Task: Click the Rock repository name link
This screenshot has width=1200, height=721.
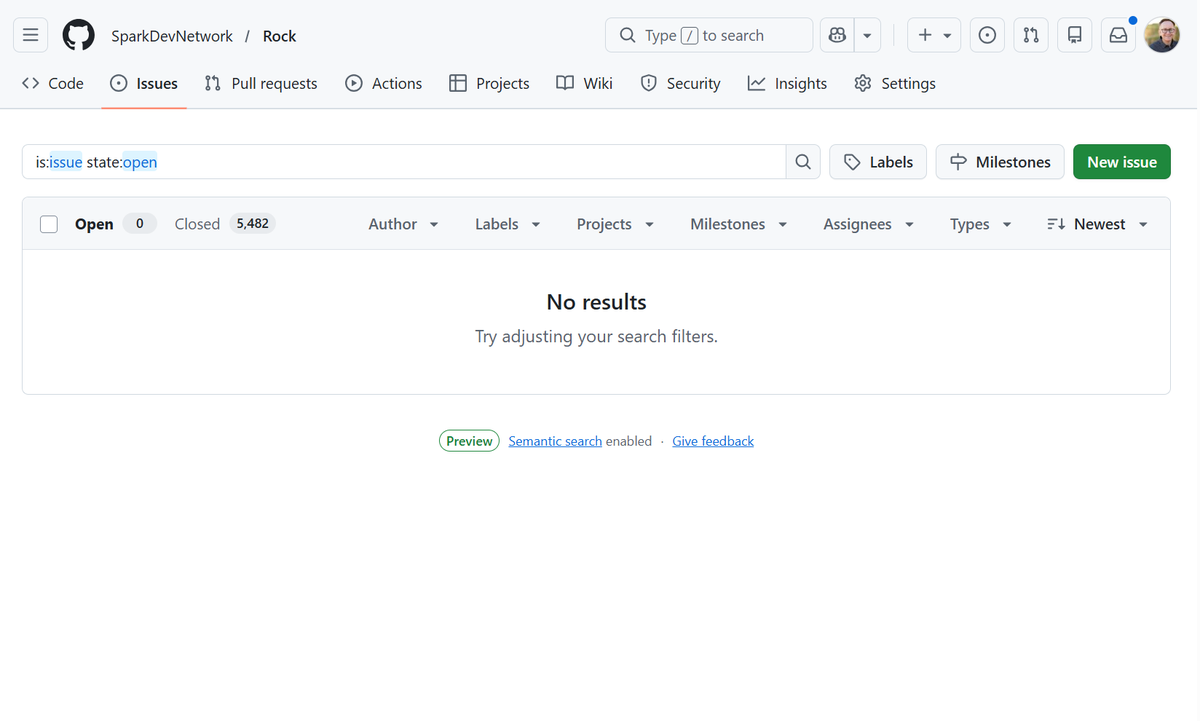Action: tap(279, 36)
